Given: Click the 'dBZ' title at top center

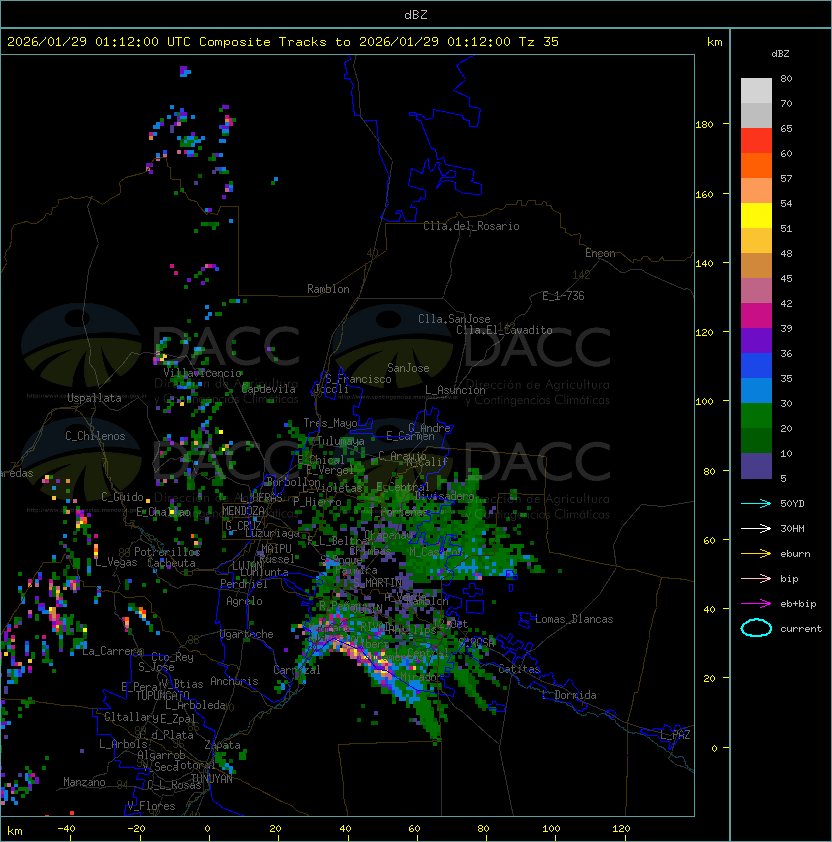Looking at the screenshot, I should point(416,14).
